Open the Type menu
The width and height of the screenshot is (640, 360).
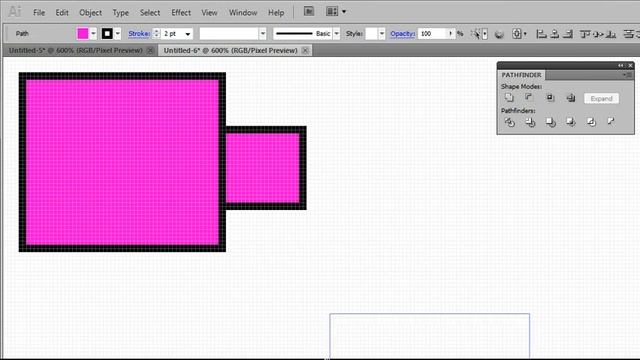click(121, 13)
